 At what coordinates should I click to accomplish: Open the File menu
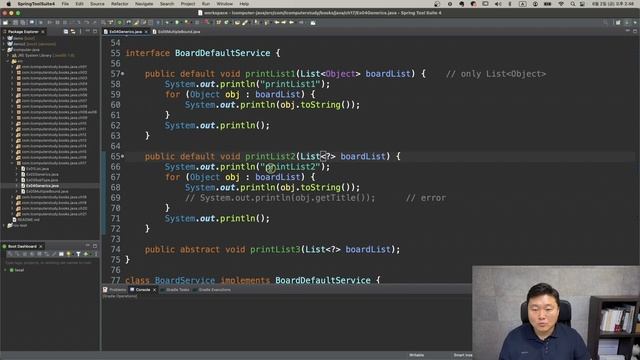pos(65,4)
